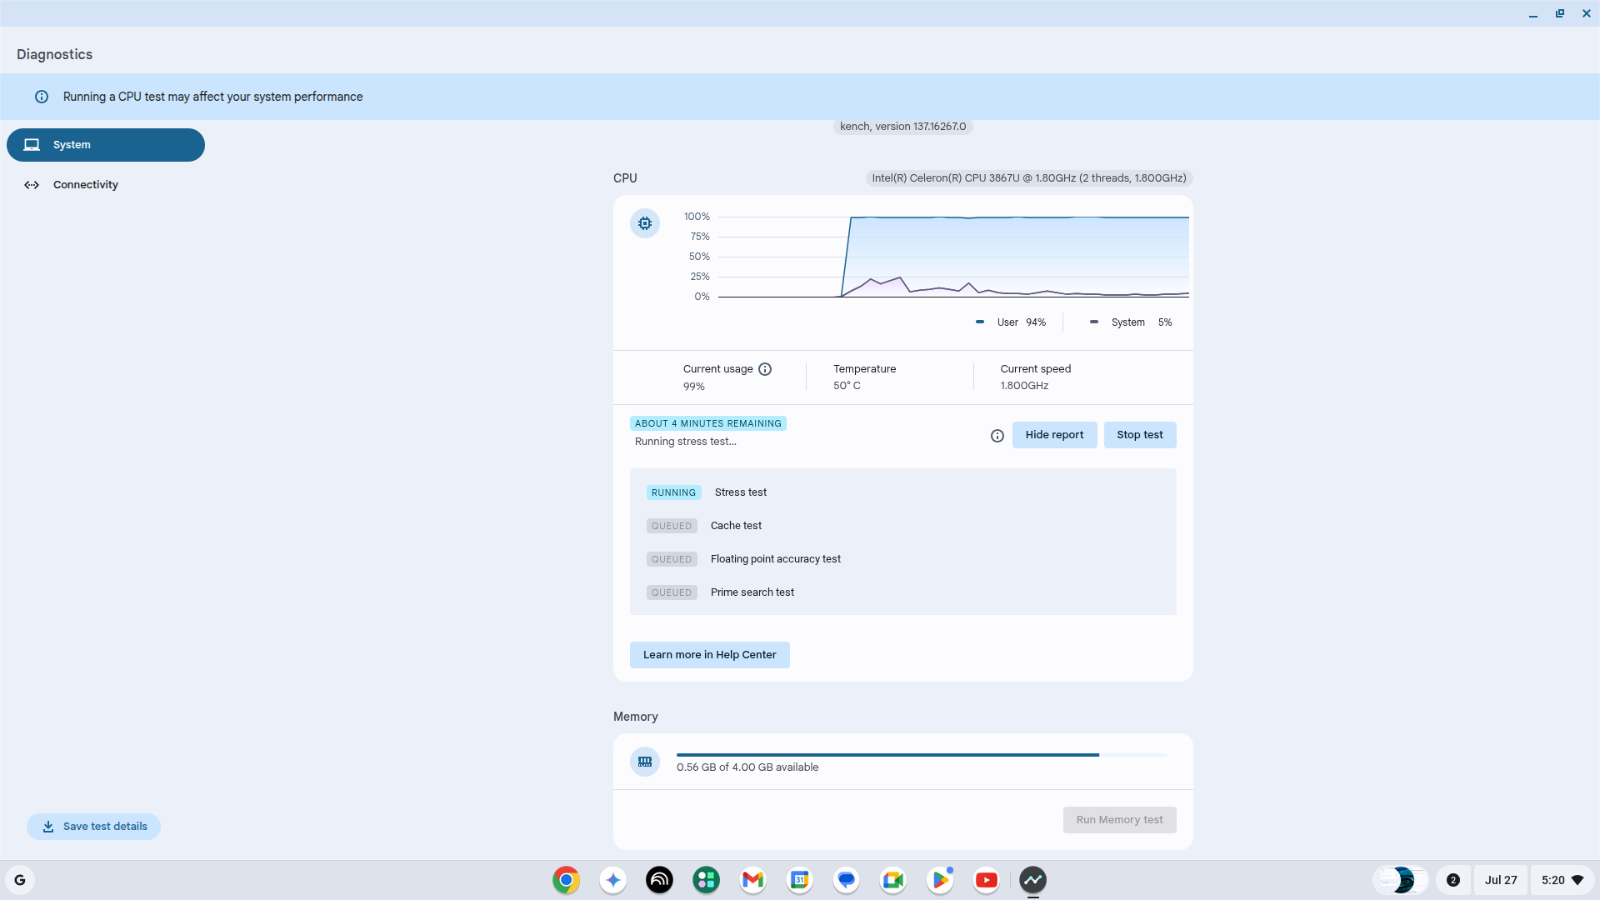Click the Current usage info icon
This screenshot has width=1600, height=900.
click(x=765, y=369)
